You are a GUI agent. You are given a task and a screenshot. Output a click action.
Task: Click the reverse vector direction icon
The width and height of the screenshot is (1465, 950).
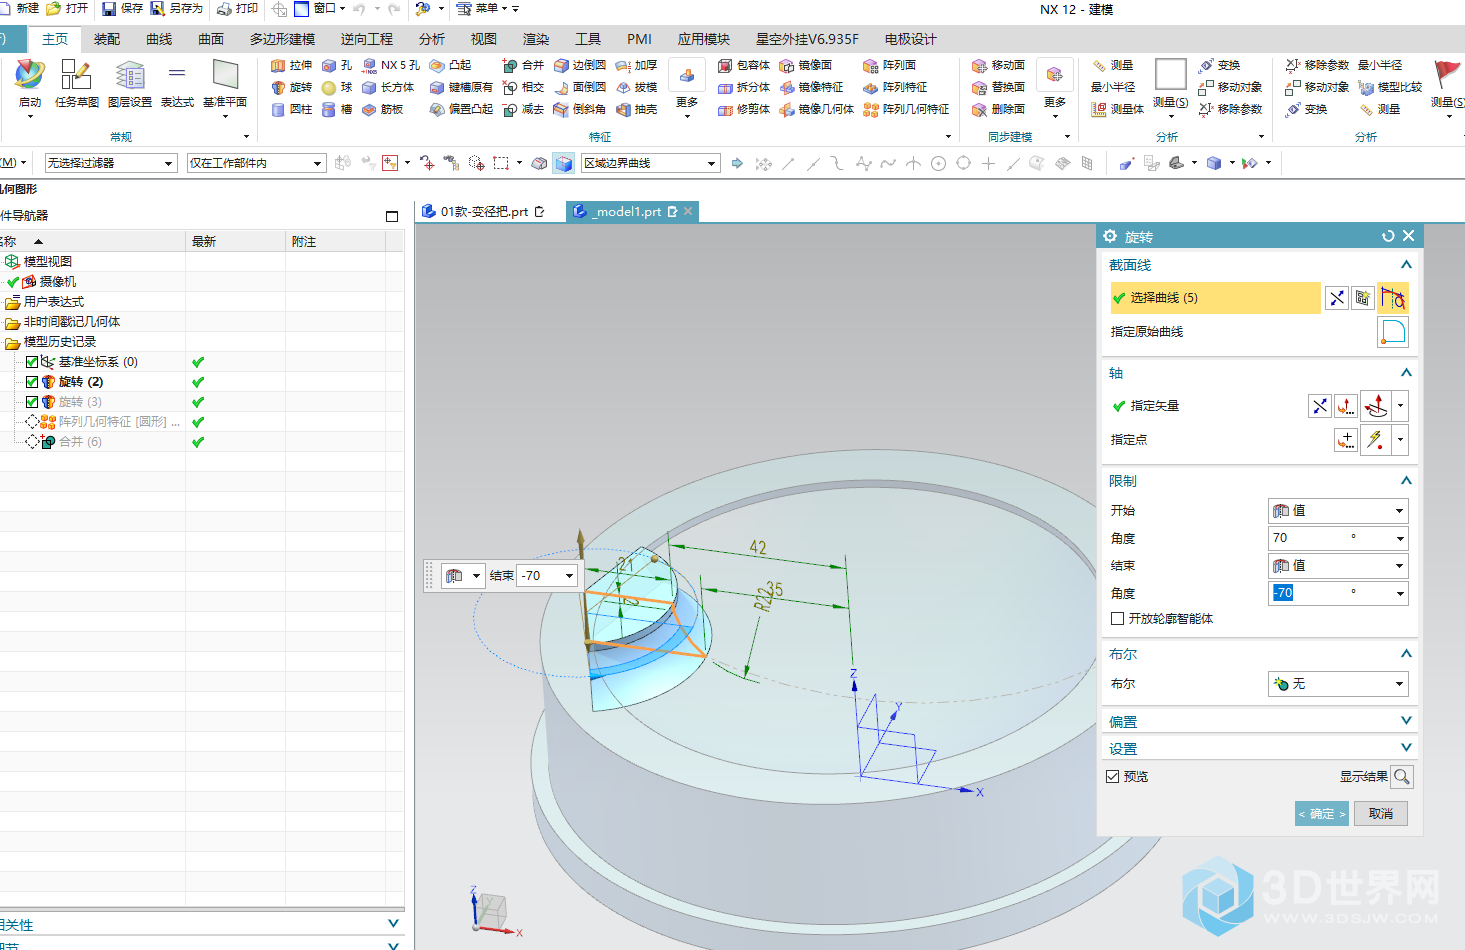coord(1320,405)
